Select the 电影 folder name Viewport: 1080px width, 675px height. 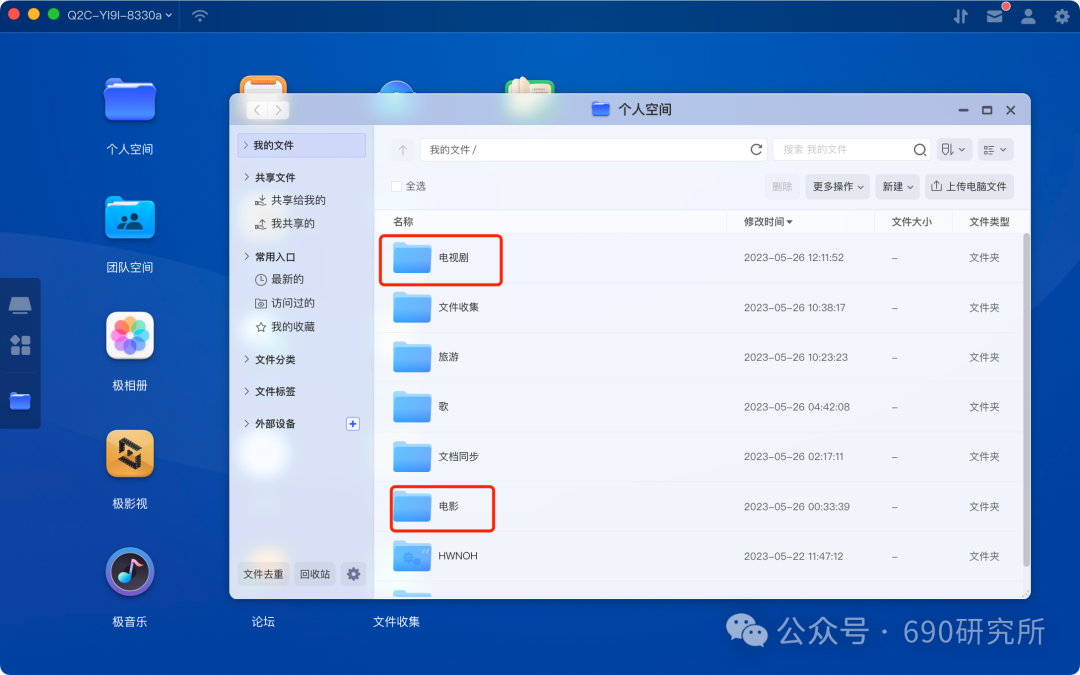[x=448, y=506]
